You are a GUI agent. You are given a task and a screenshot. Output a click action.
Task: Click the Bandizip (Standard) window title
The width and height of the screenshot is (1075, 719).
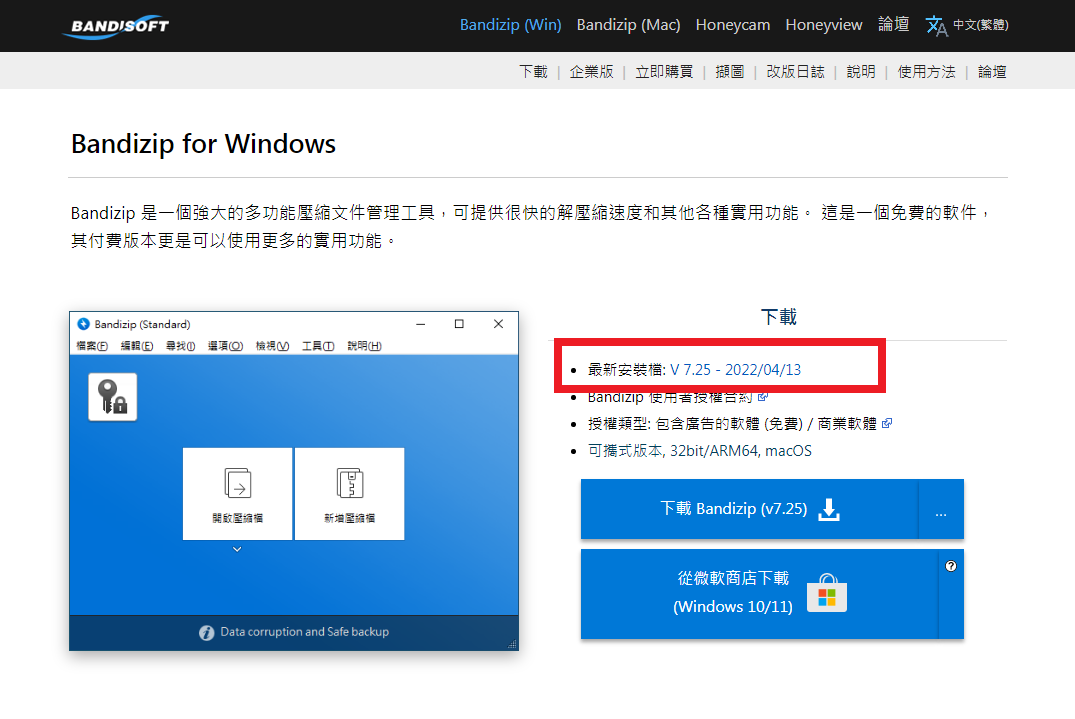tap(143, 324)
